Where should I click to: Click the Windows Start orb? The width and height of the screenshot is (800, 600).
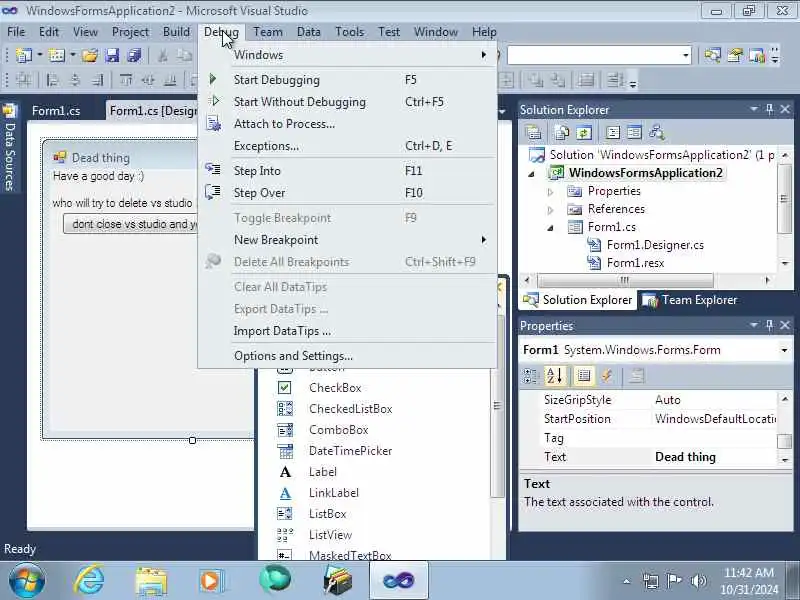click(27, 581)
